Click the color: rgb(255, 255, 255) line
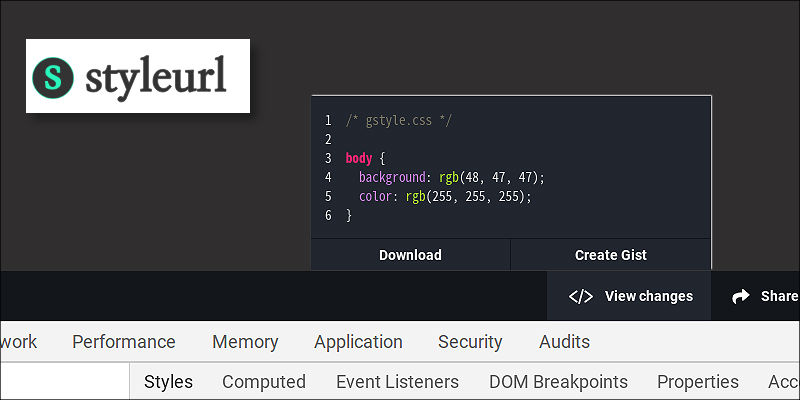Viewport: 800px width, 400px height. 445,196
